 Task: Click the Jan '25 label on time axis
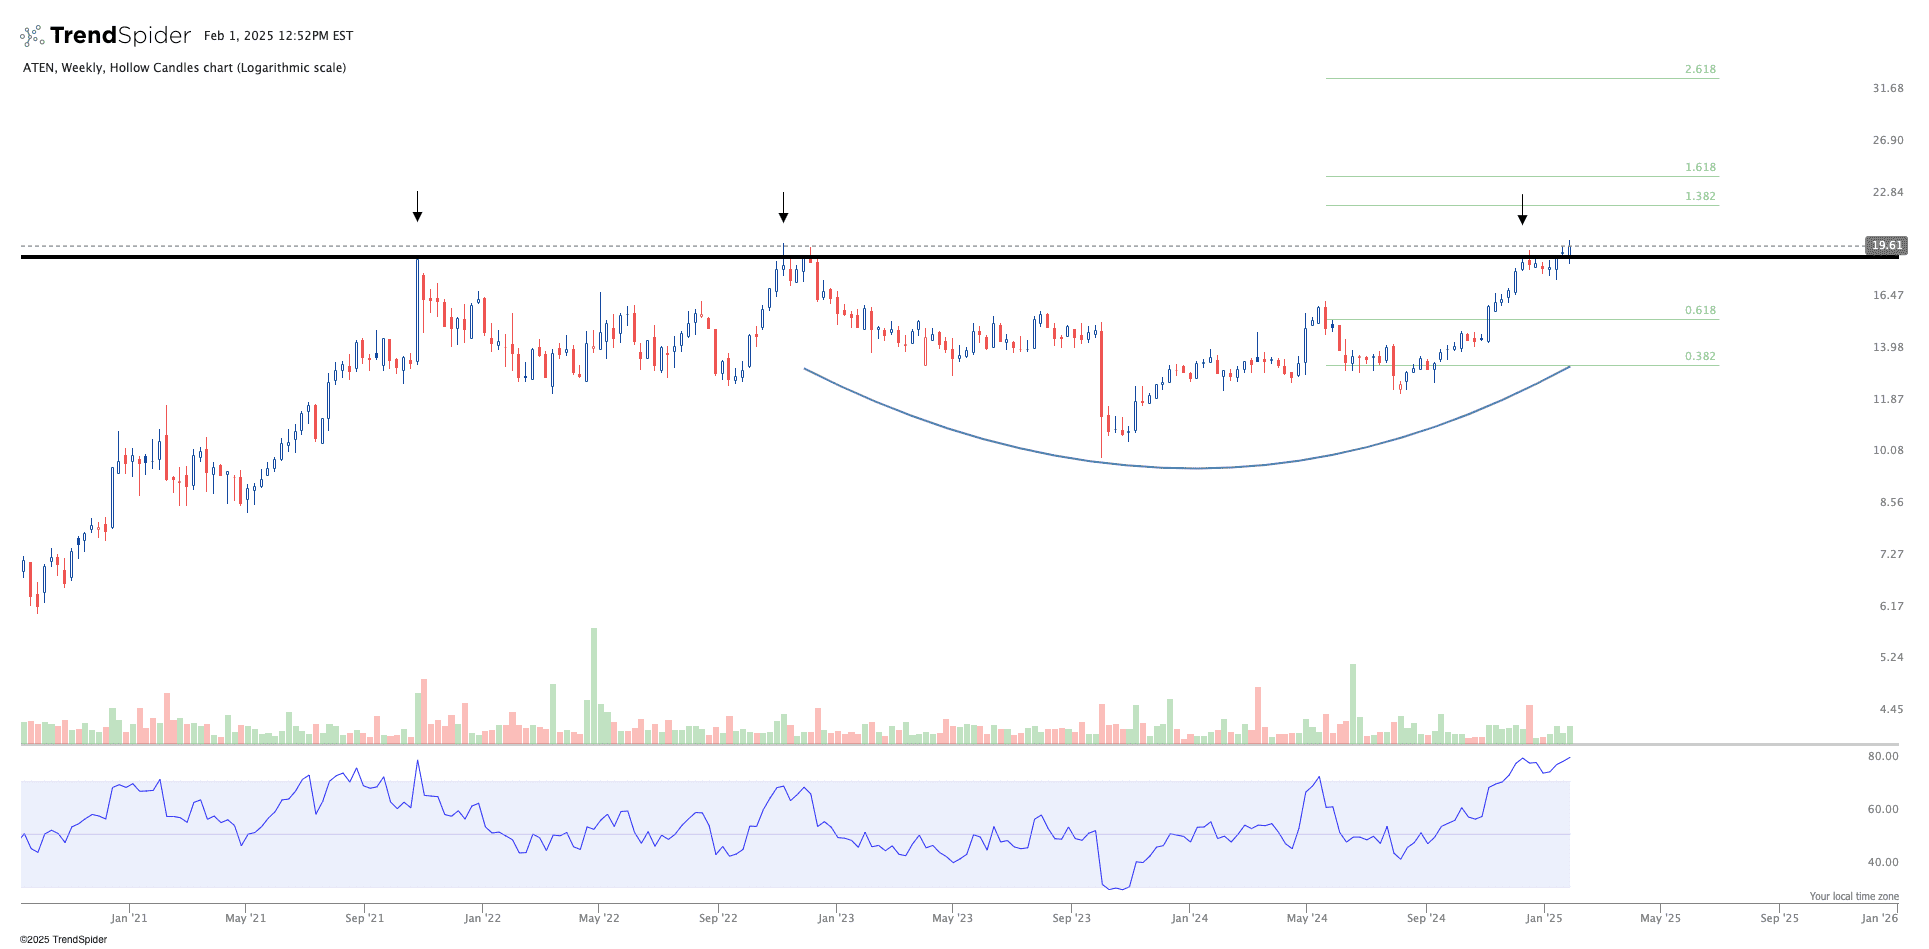(x=1543, y=918)
